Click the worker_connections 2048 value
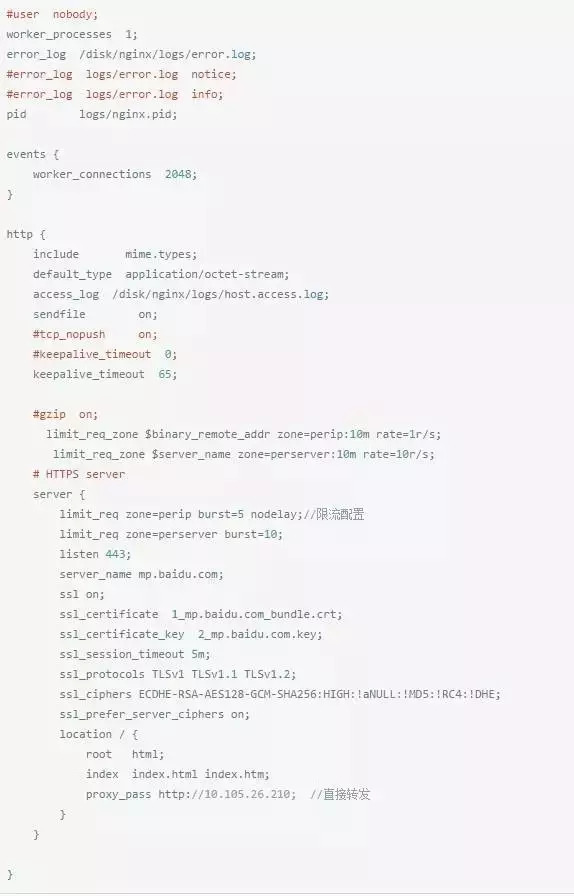The image size is (574, 896). coord(181,174)
